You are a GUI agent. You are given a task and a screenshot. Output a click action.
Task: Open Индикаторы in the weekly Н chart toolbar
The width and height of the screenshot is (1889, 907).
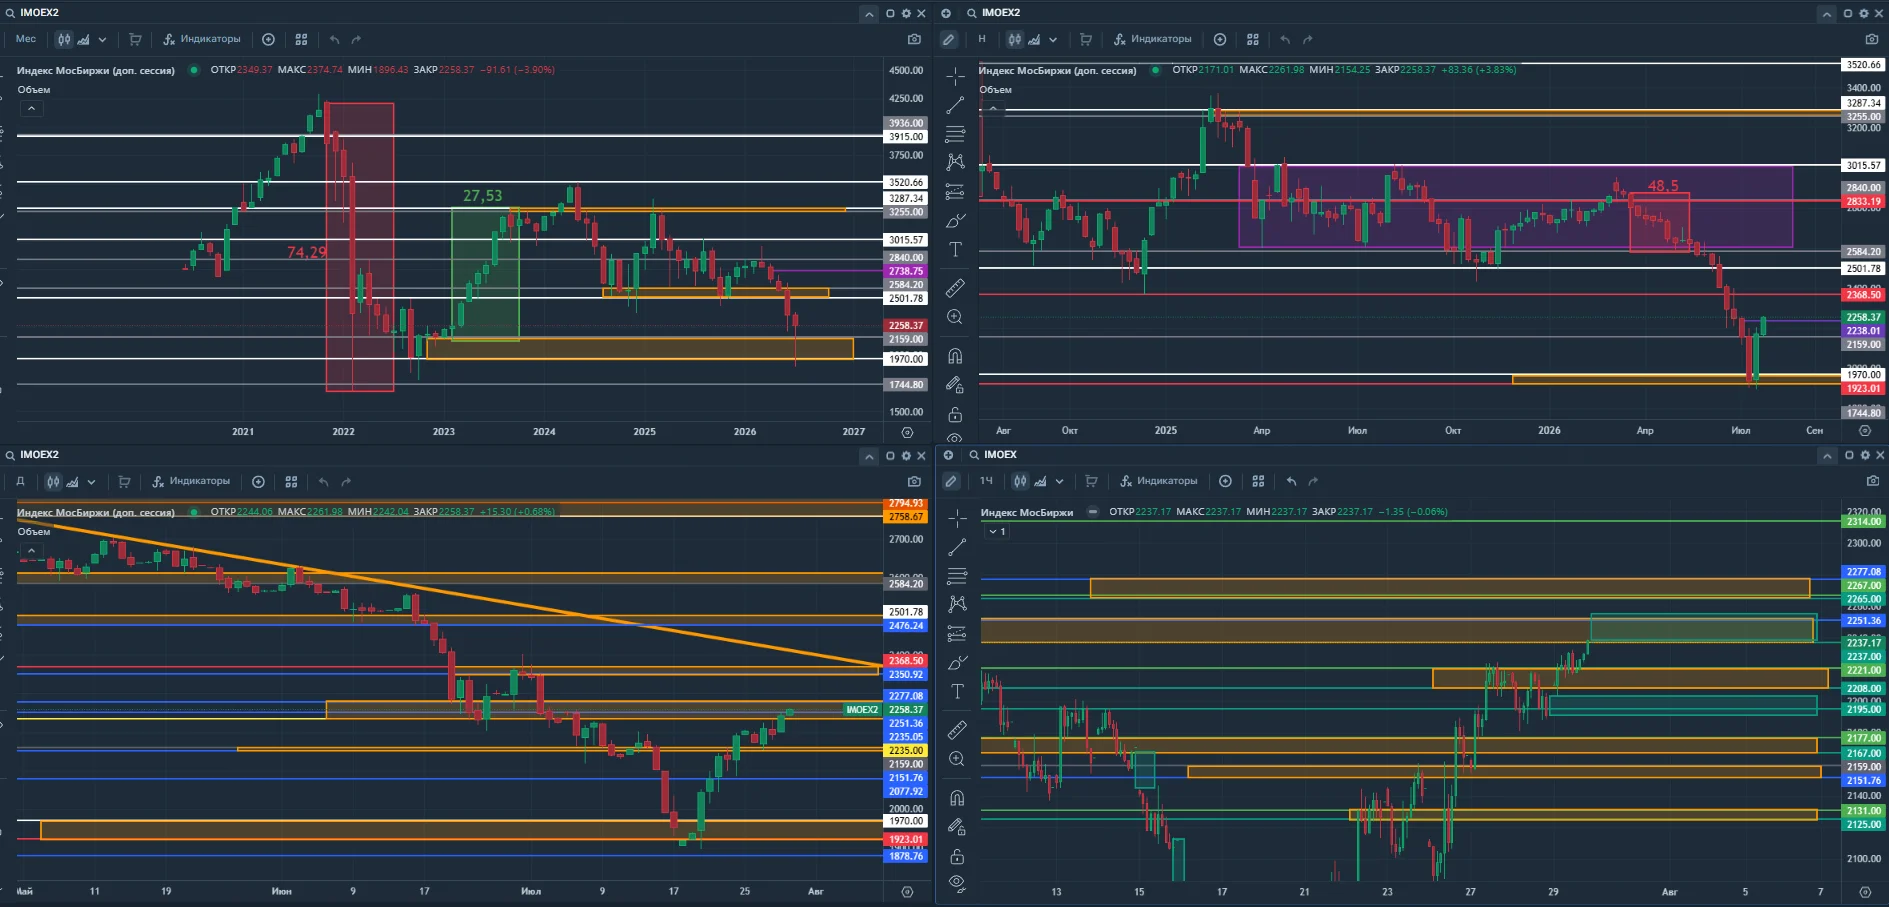point(1153,39)
